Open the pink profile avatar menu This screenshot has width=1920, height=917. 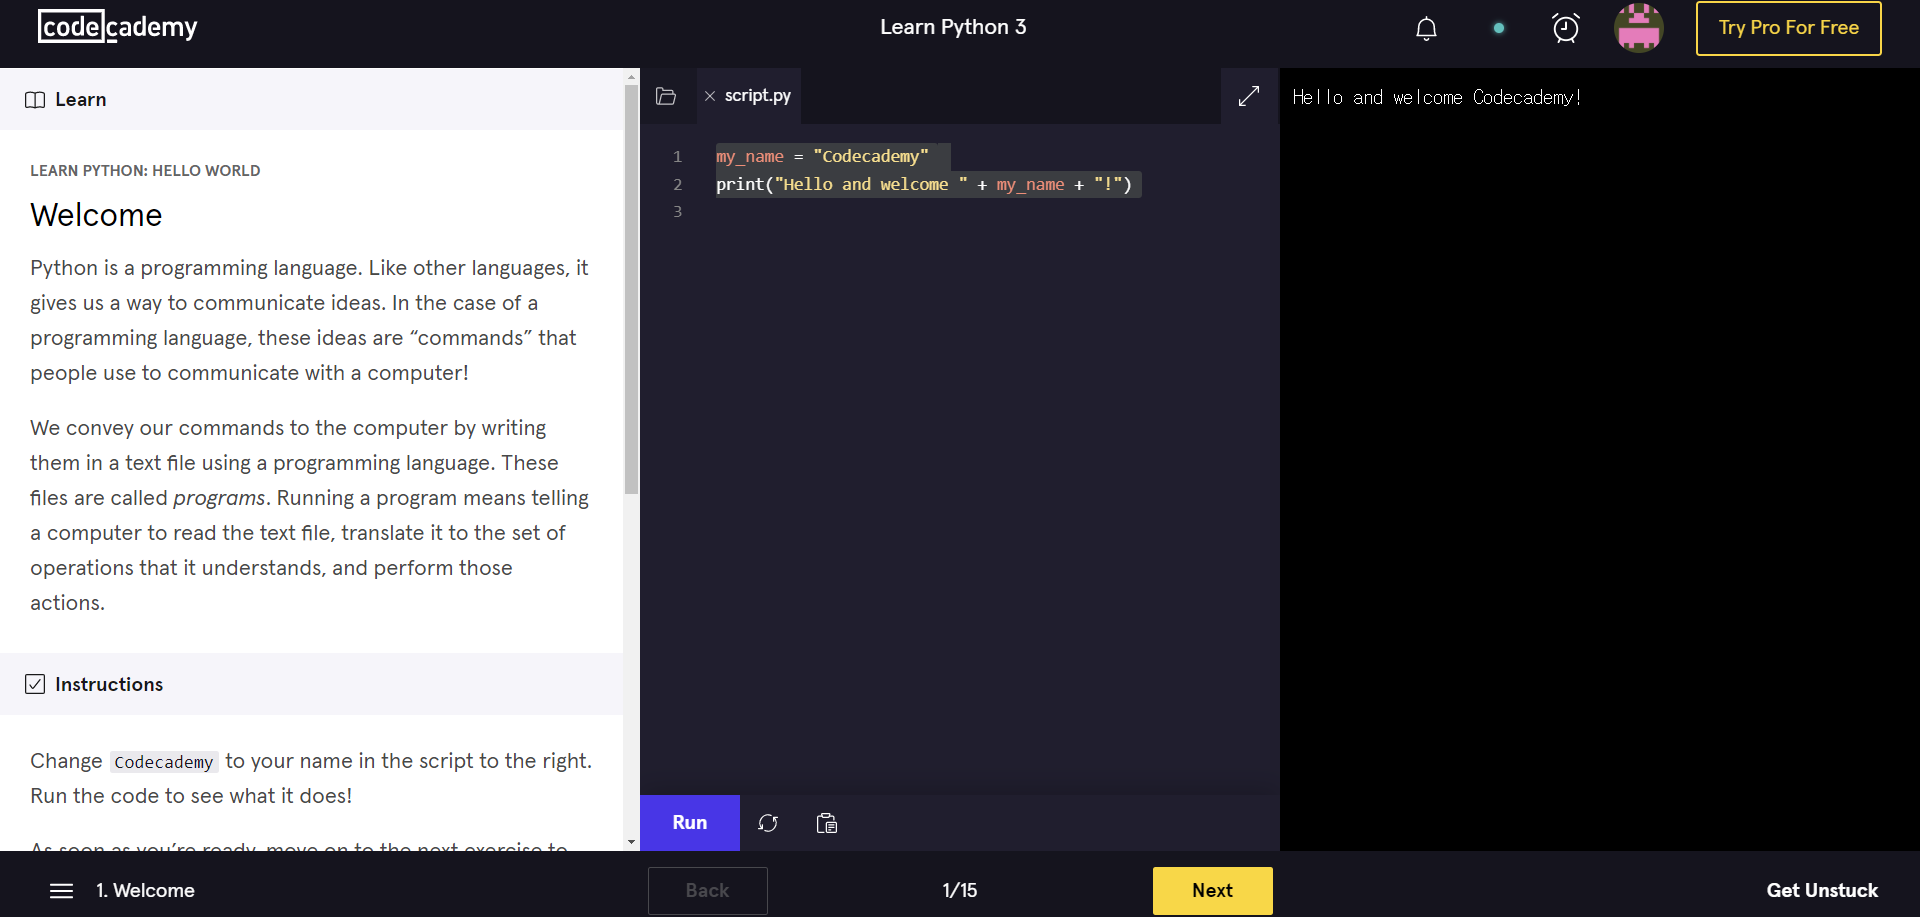click(1639, 28)
